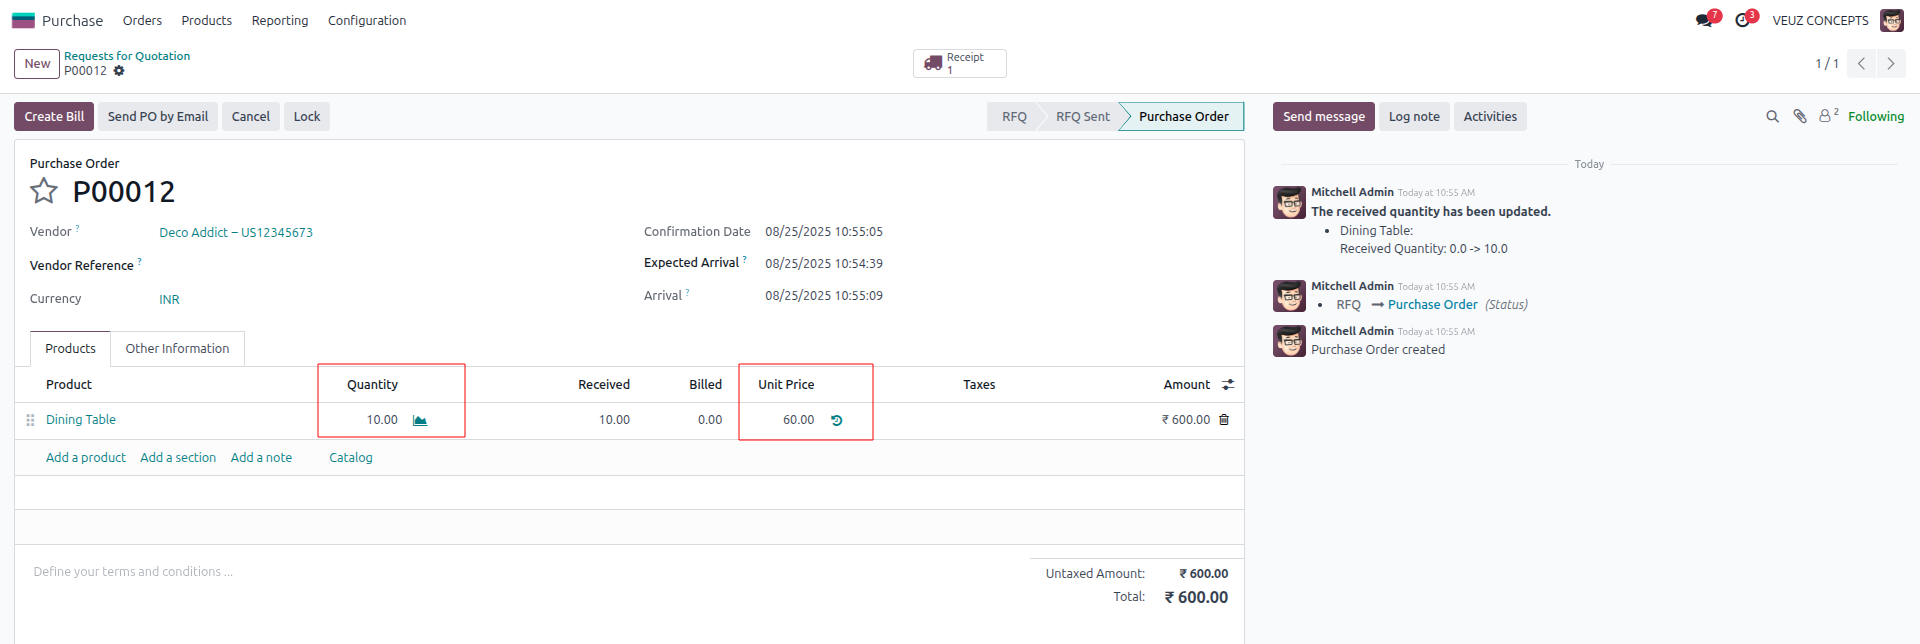Grab the drag handle of Dining Table row

[30, 420]
